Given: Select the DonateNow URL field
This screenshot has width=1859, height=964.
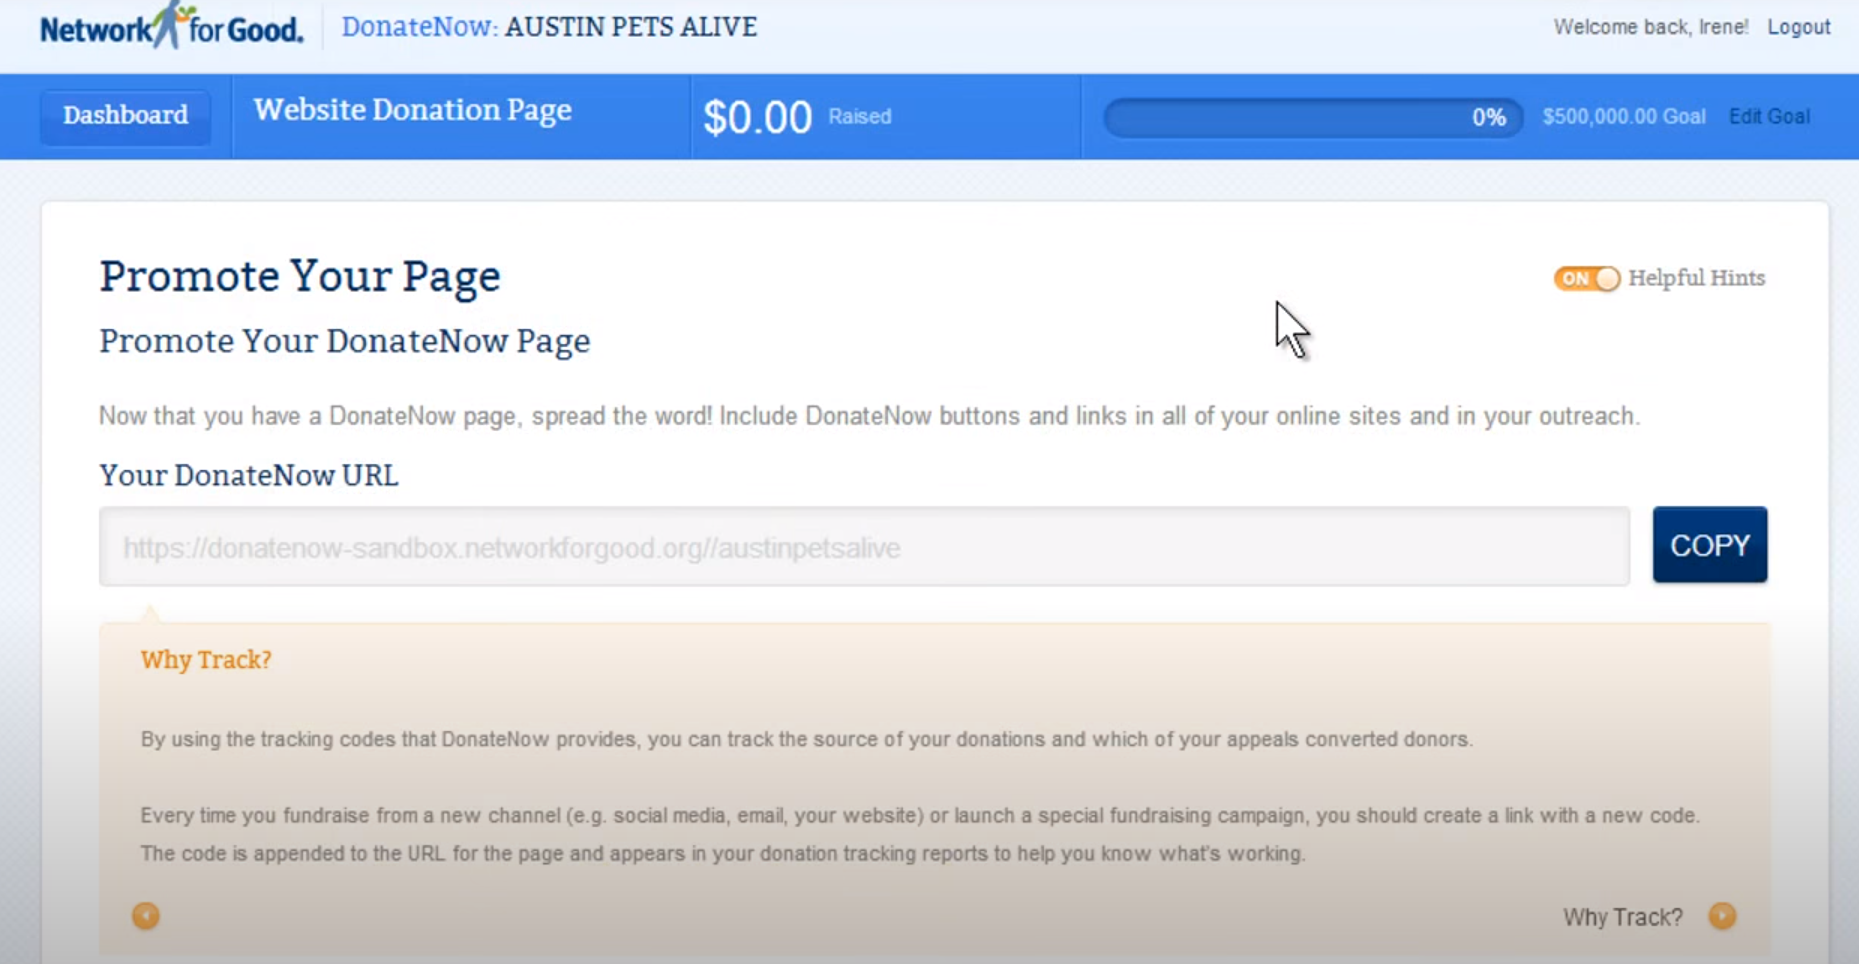Looking at the screenshot, I should point(864,546).
